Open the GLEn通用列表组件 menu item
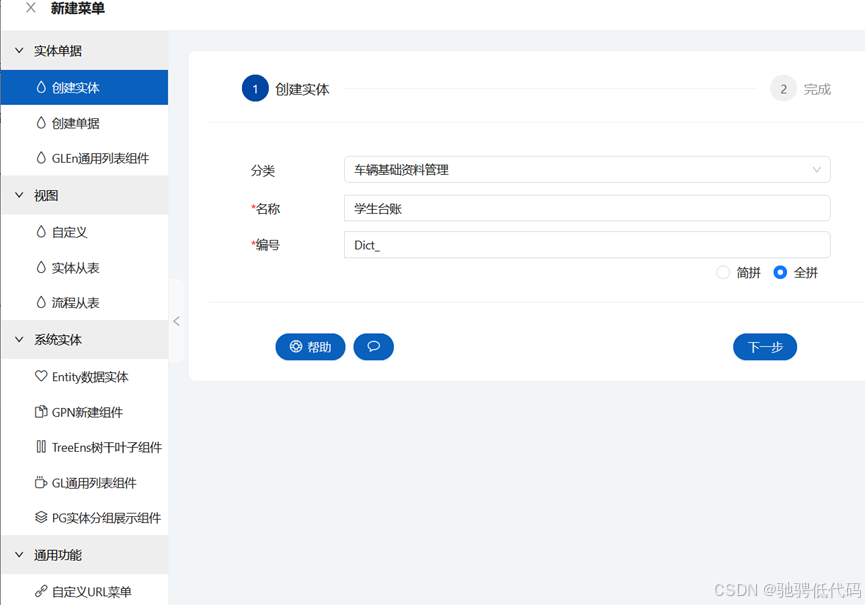 pyautogui.click(x=84, y=158)
